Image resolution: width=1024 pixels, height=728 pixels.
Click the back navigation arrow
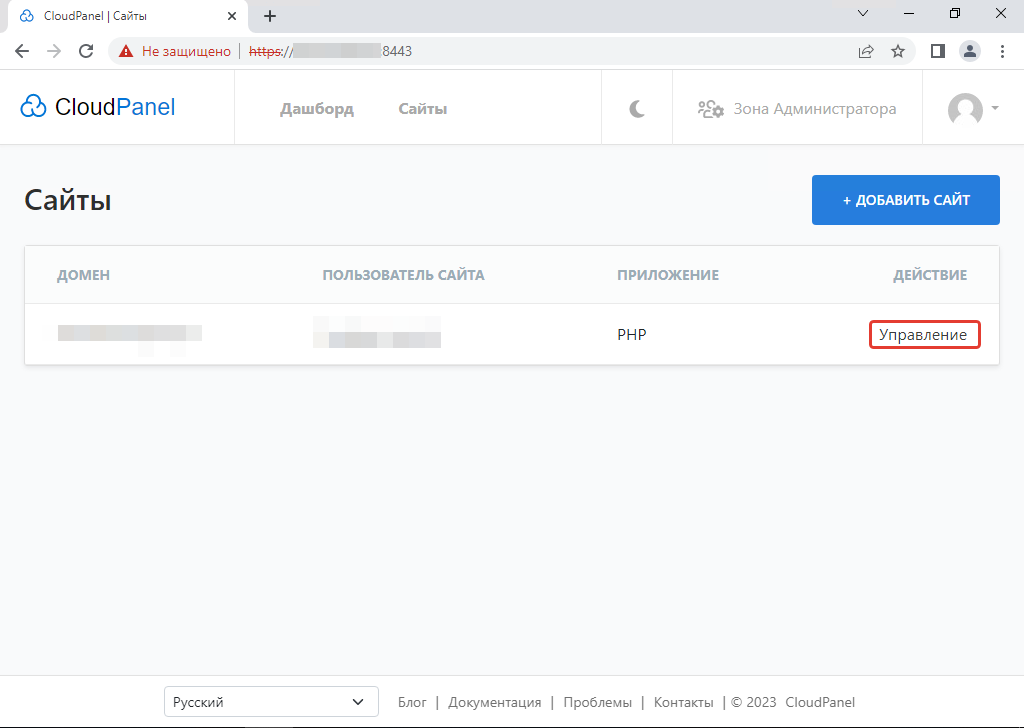pos(22,50)
